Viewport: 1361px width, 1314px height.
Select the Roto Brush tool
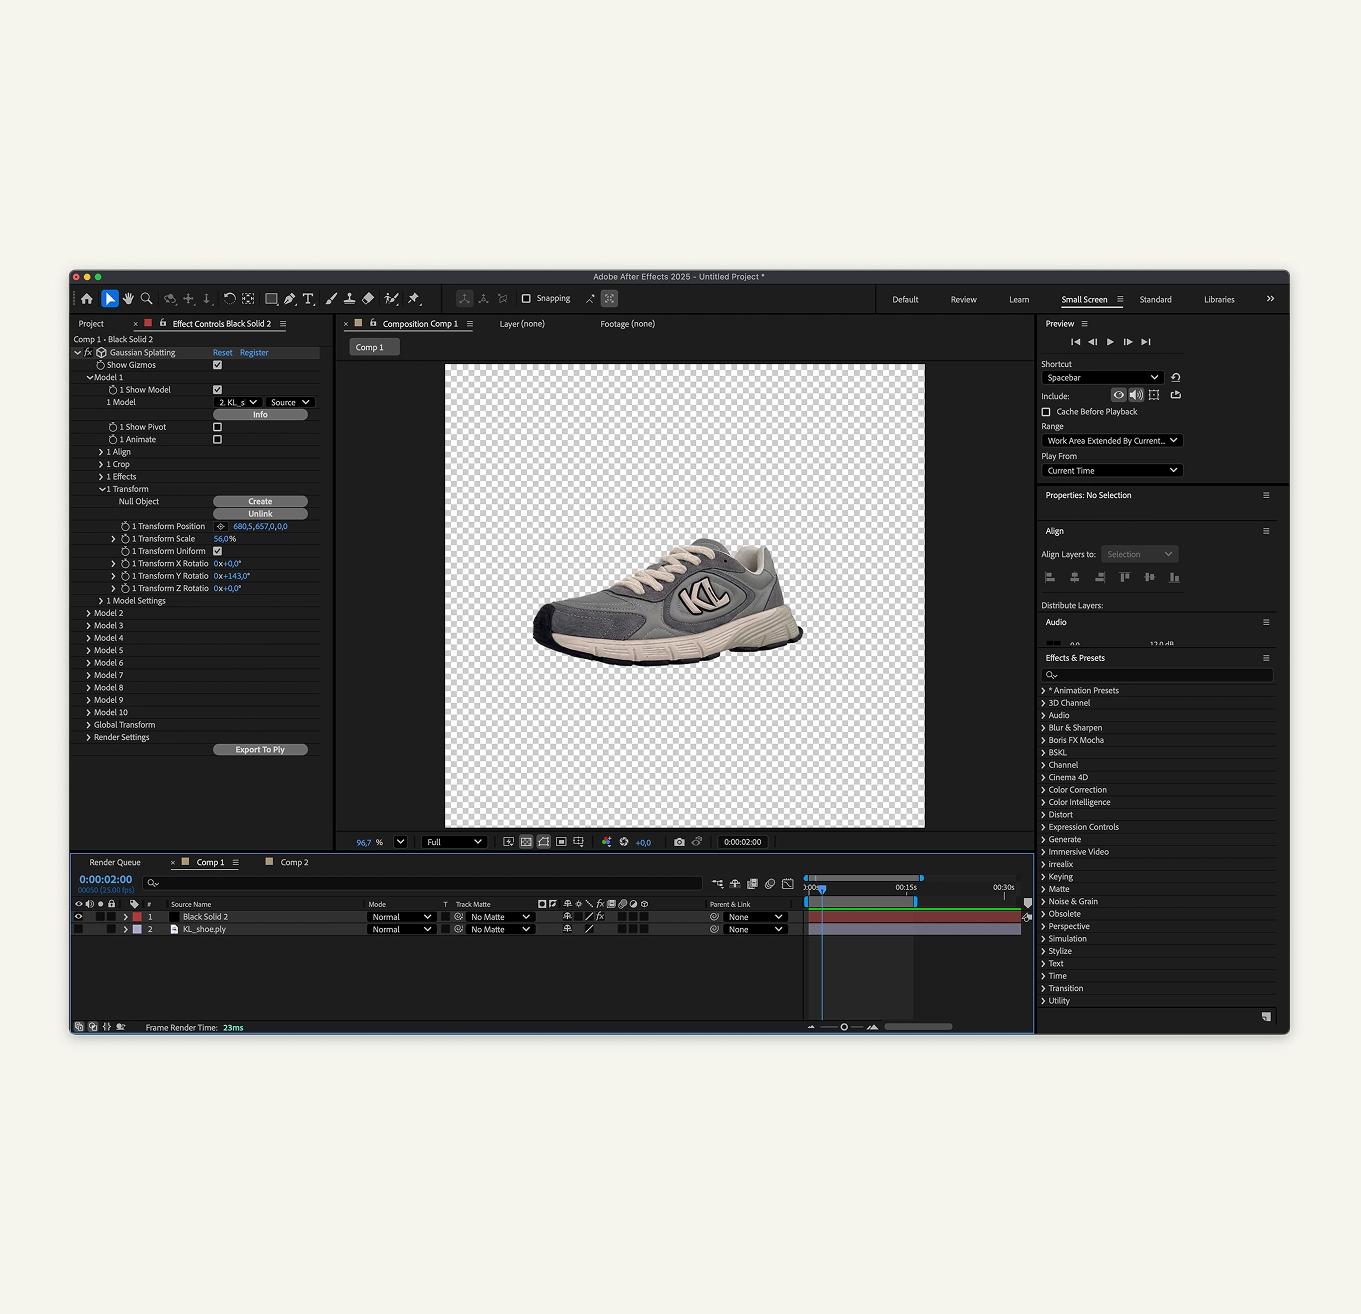(x=392, y=299)
